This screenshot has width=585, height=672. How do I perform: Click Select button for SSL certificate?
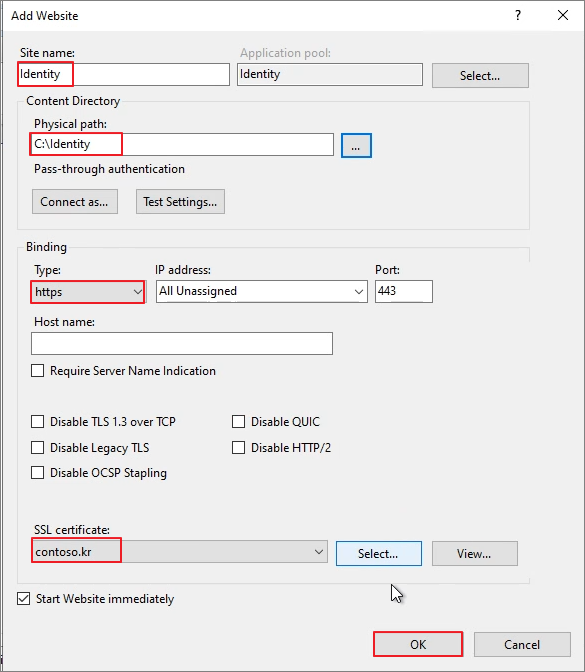coord(378,554)
